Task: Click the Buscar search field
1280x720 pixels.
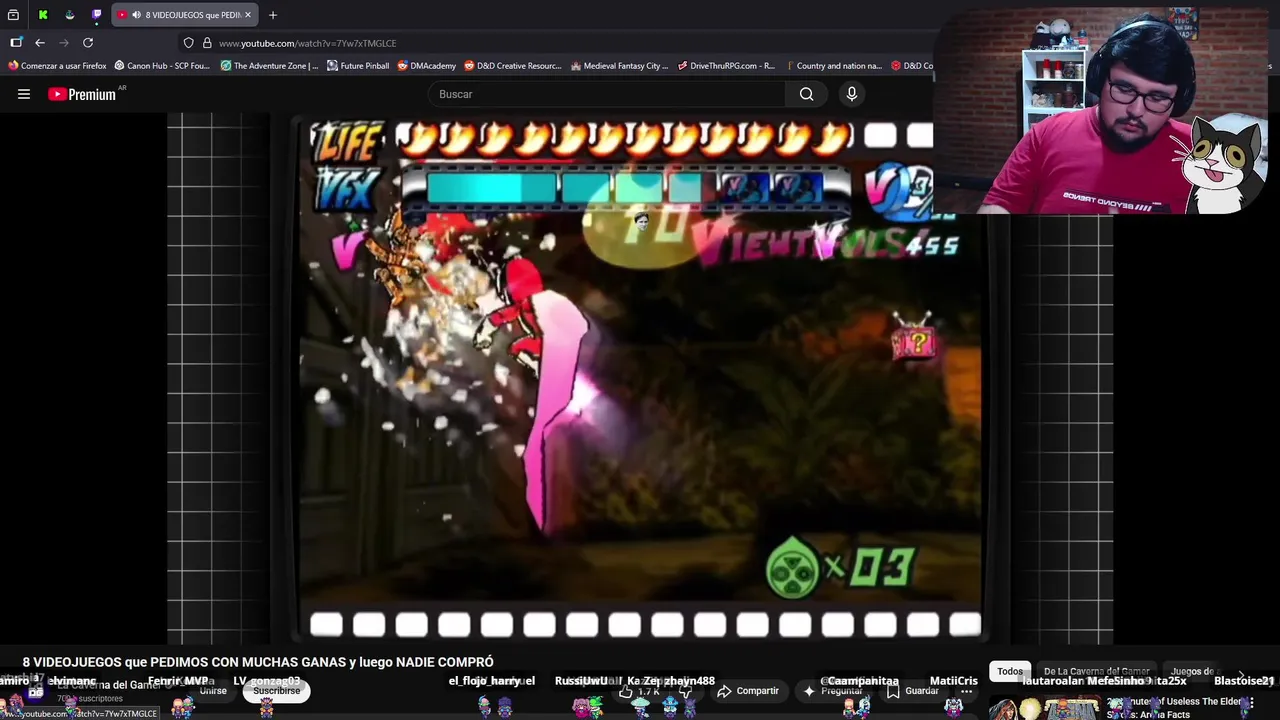Action: (607, 94)
